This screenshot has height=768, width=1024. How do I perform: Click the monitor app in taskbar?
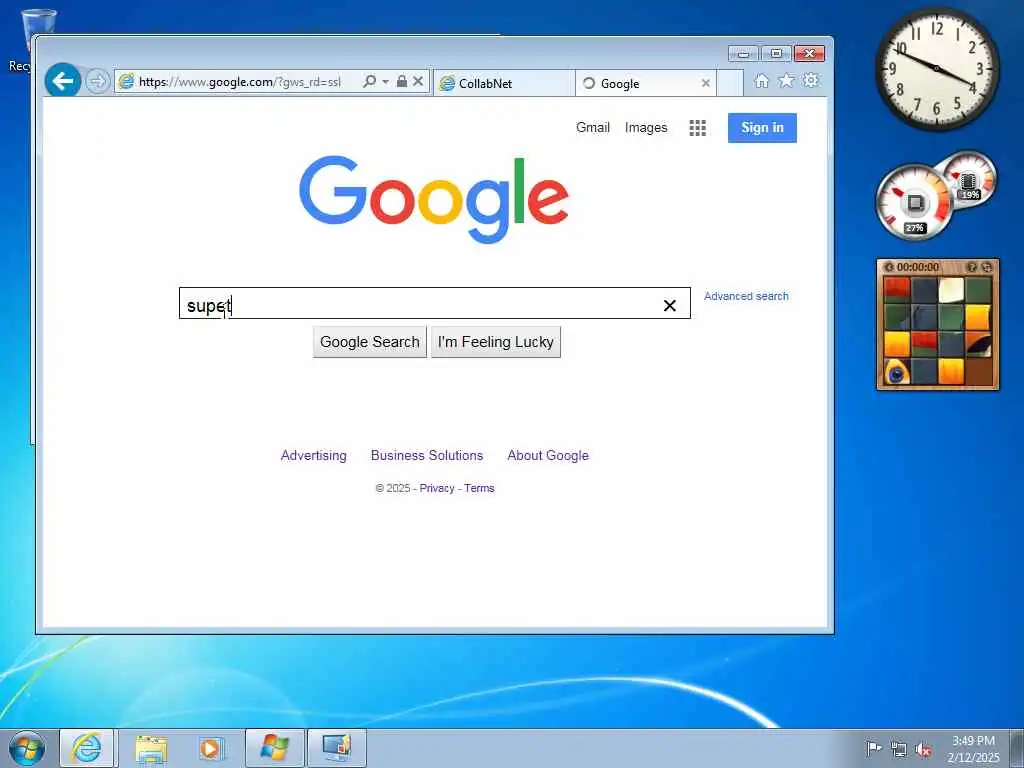click(337, 748)
